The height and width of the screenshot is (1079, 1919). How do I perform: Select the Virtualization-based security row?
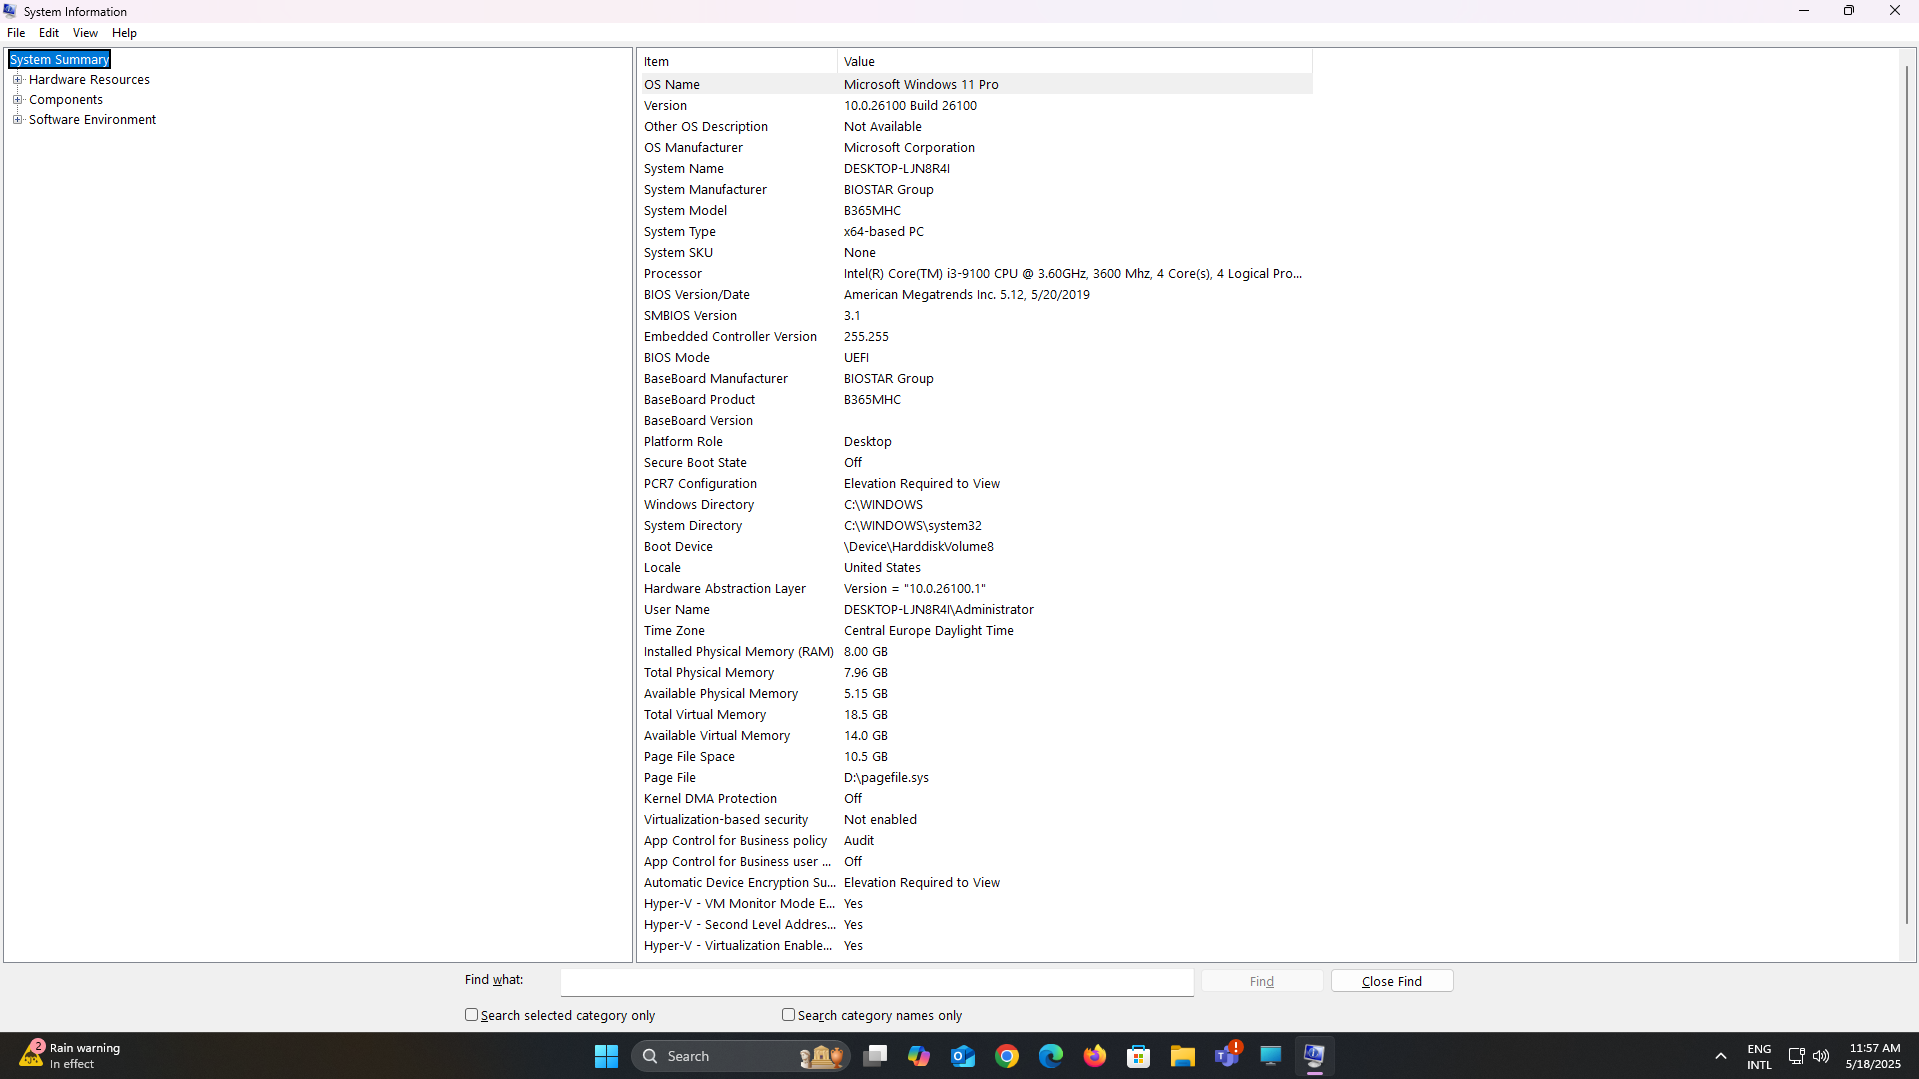pyautogui.click(x=976, y=820)
